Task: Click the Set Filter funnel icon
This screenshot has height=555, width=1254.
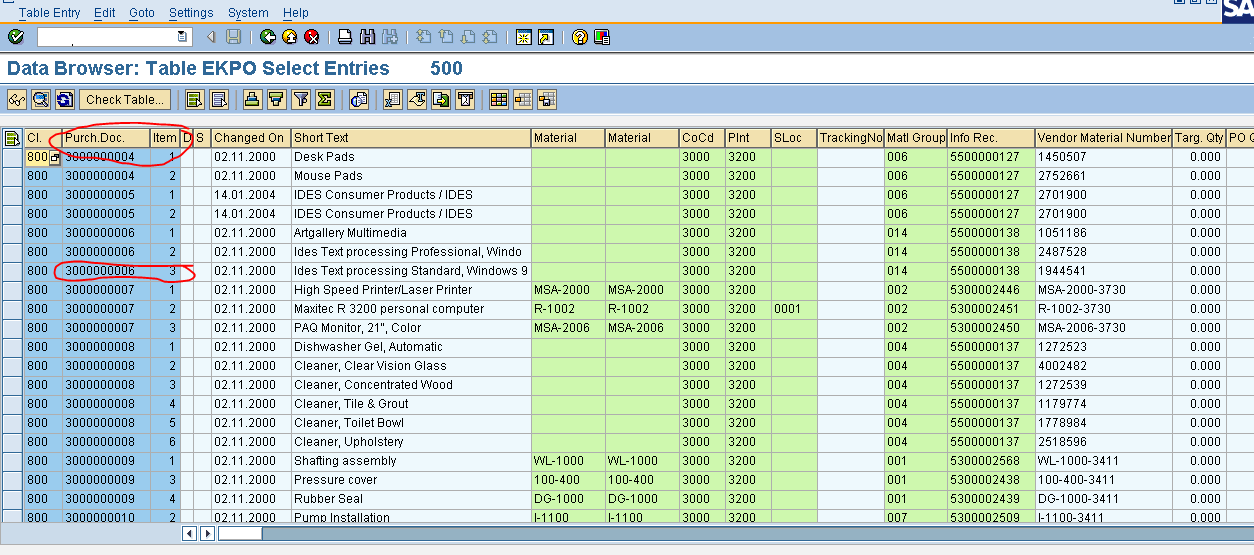Action: pyautogui.click(x=300, y=100)
